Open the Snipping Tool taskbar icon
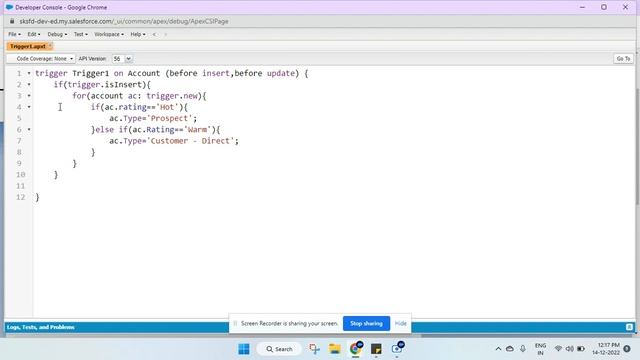This screenshot has height=360, width=640. click(x=314, y=349)
